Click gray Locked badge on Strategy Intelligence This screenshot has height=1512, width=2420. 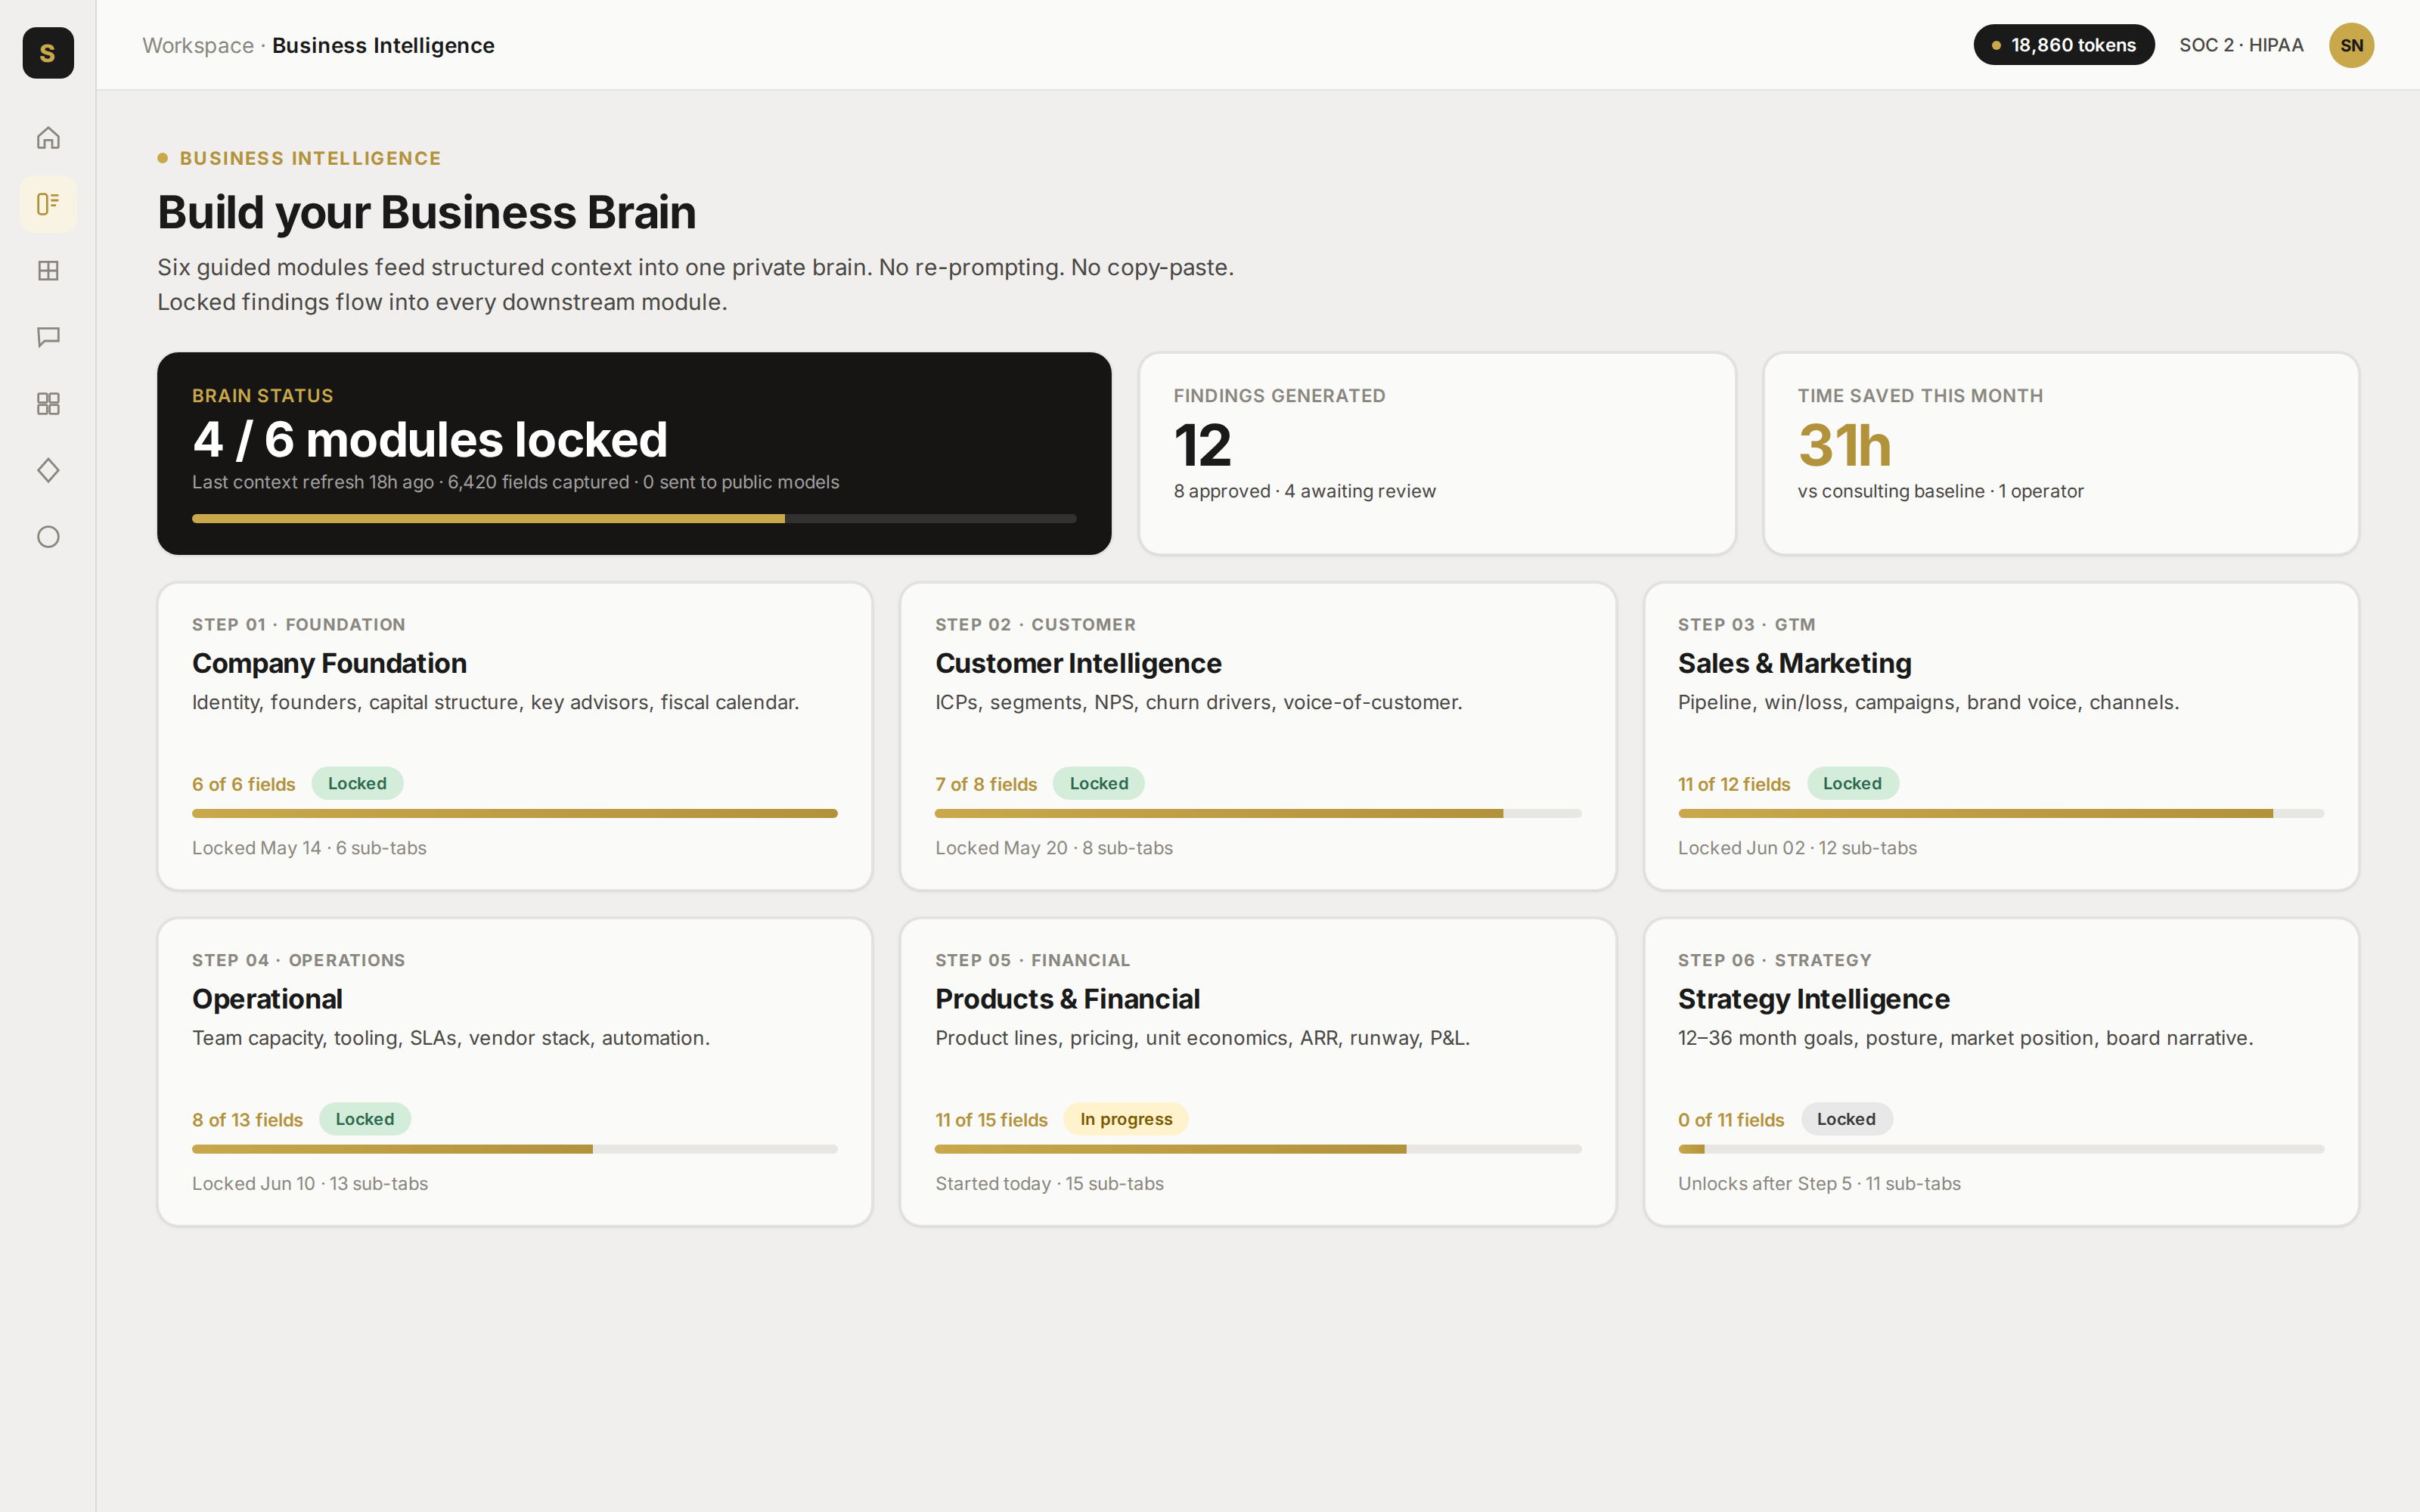tap(1846, 1119)
